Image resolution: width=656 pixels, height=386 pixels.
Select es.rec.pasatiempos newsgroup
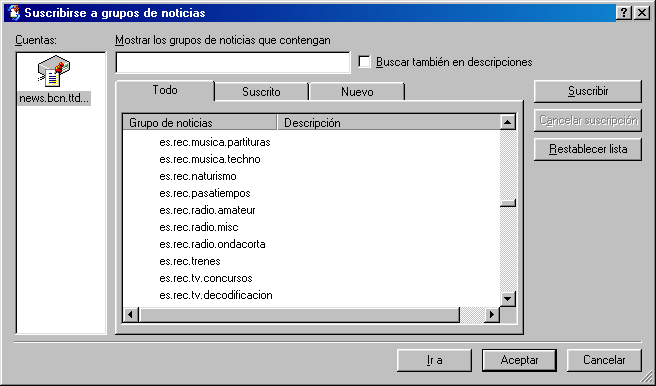[x=205, y=193]
